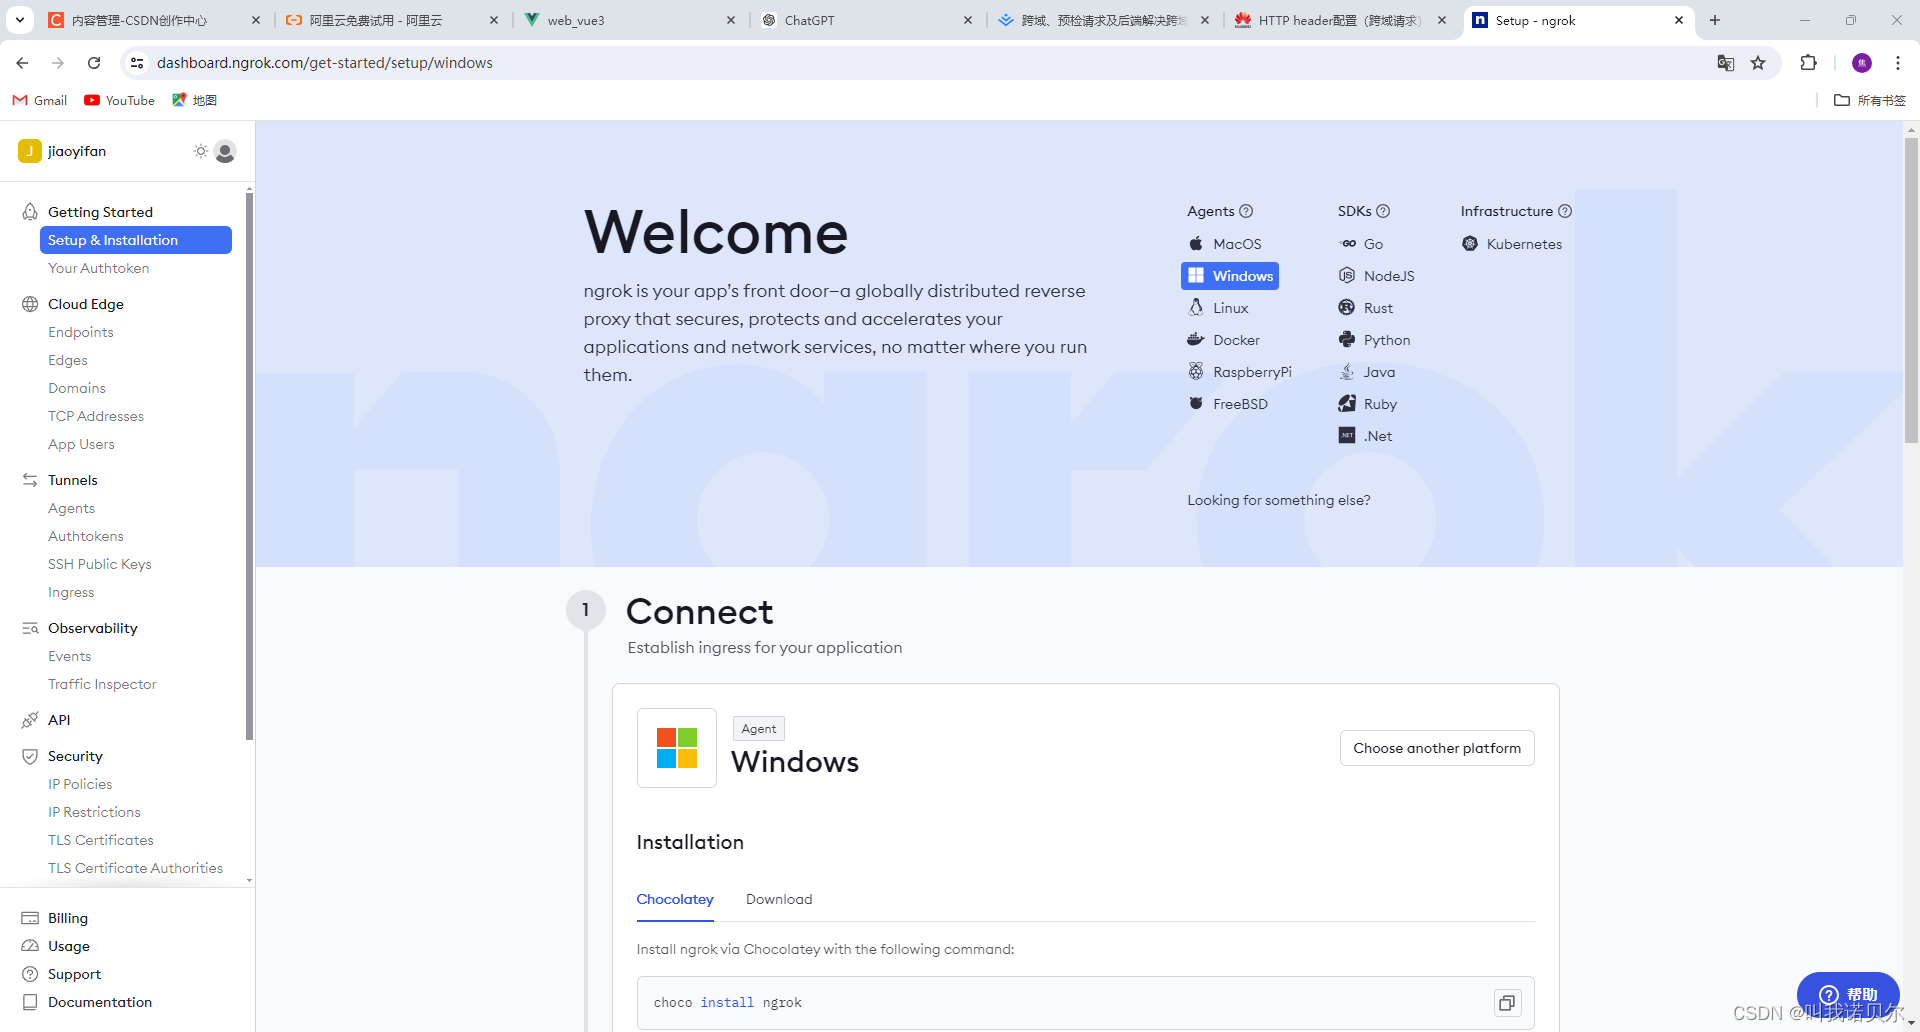Reload the page with refresh icon

[x=94, y=63]
